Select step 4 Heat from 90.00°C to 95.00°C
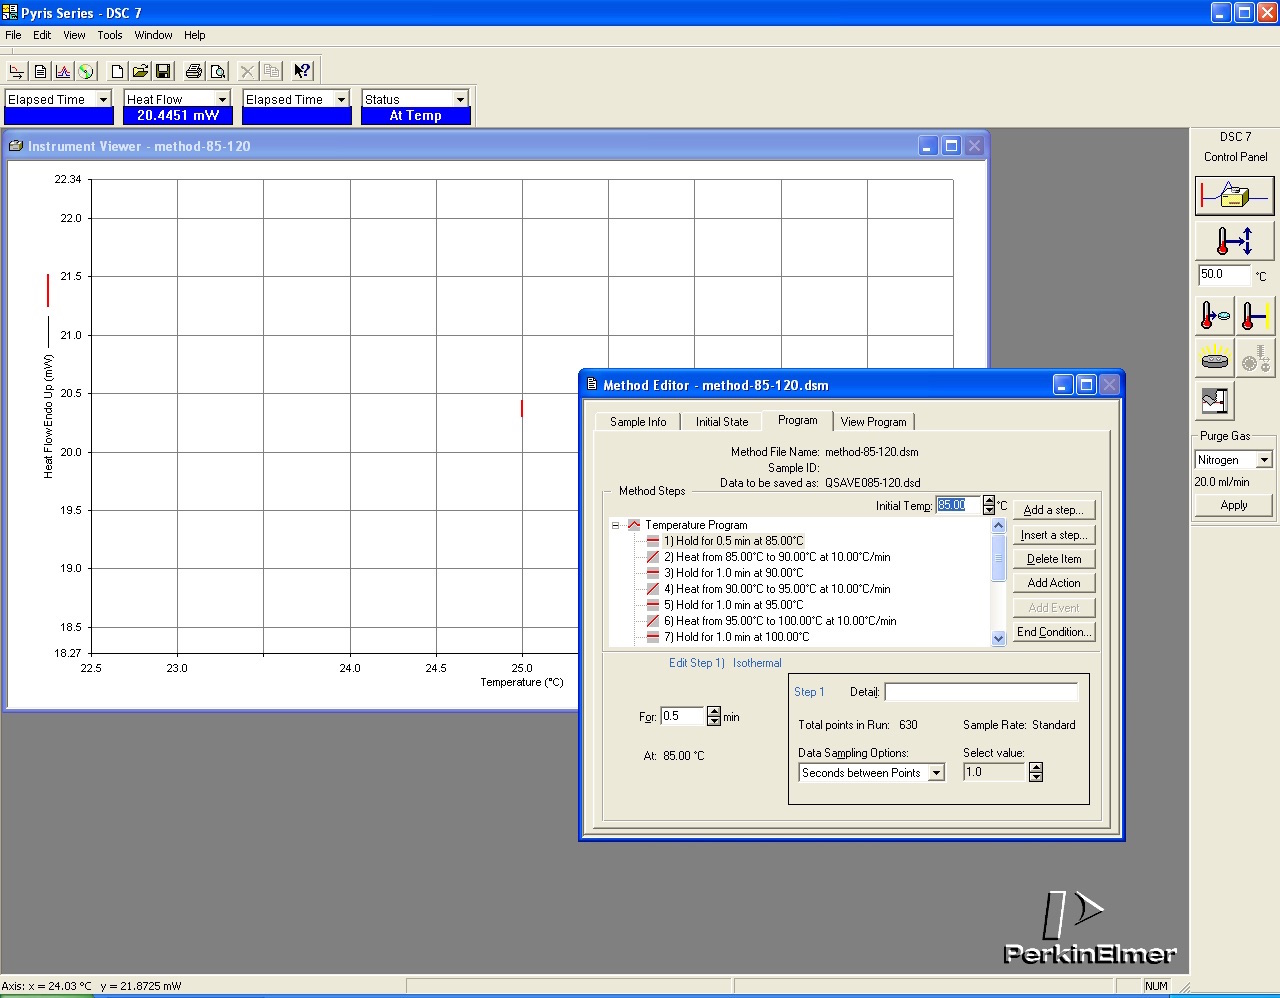The width and height of the screenshot is (1280, 998). [777, 589]
